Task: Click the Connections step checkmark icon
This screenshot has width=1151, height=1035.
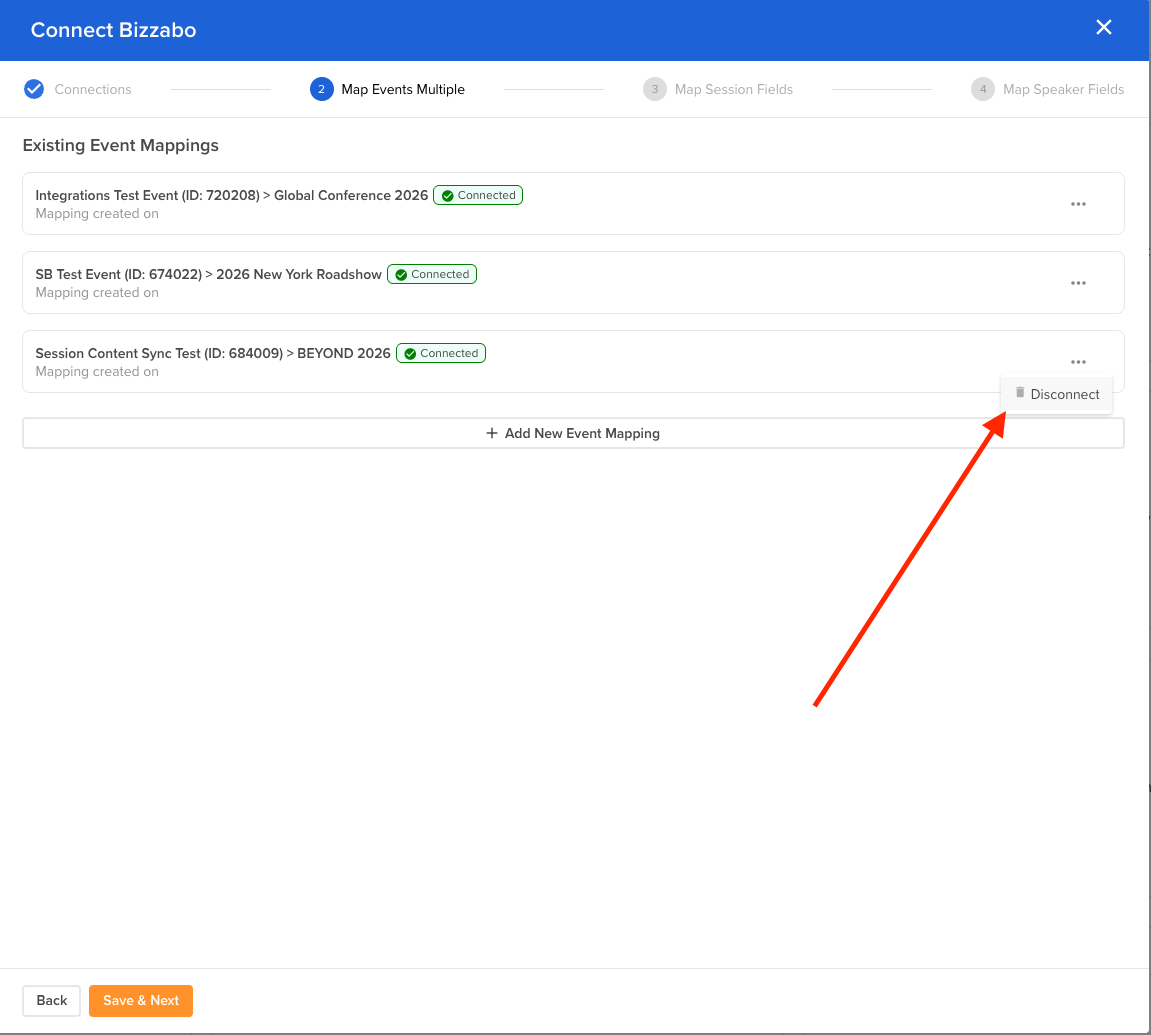Action: pyautogui.click(x=34, y=89)
